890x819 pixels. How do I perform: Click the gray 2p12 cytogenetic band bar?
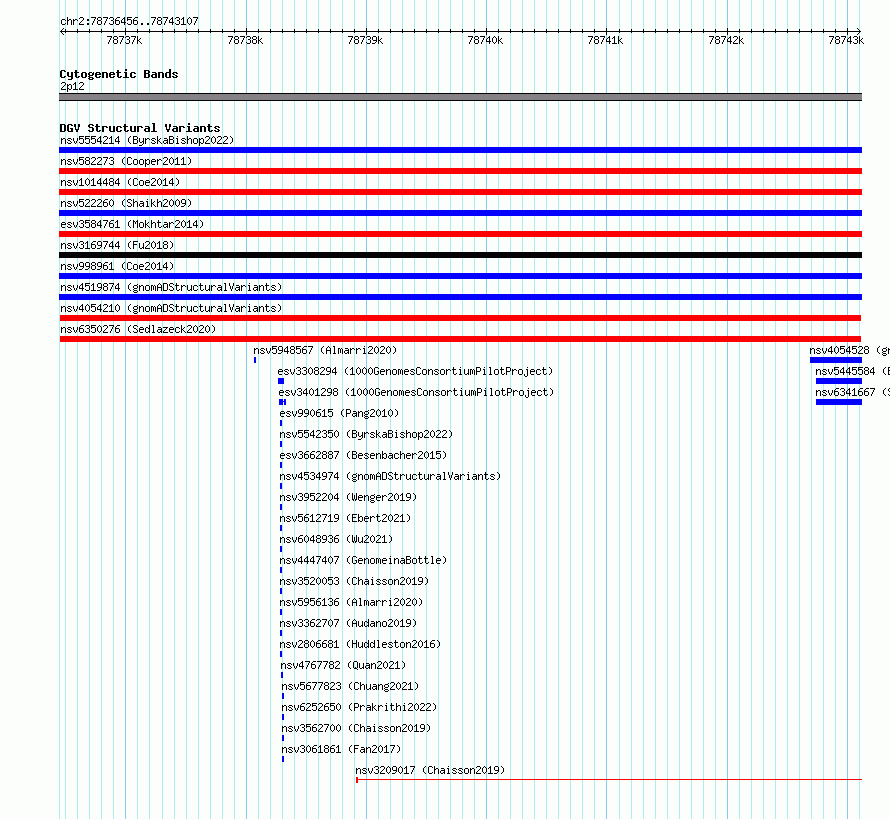(x=460, y=97)
